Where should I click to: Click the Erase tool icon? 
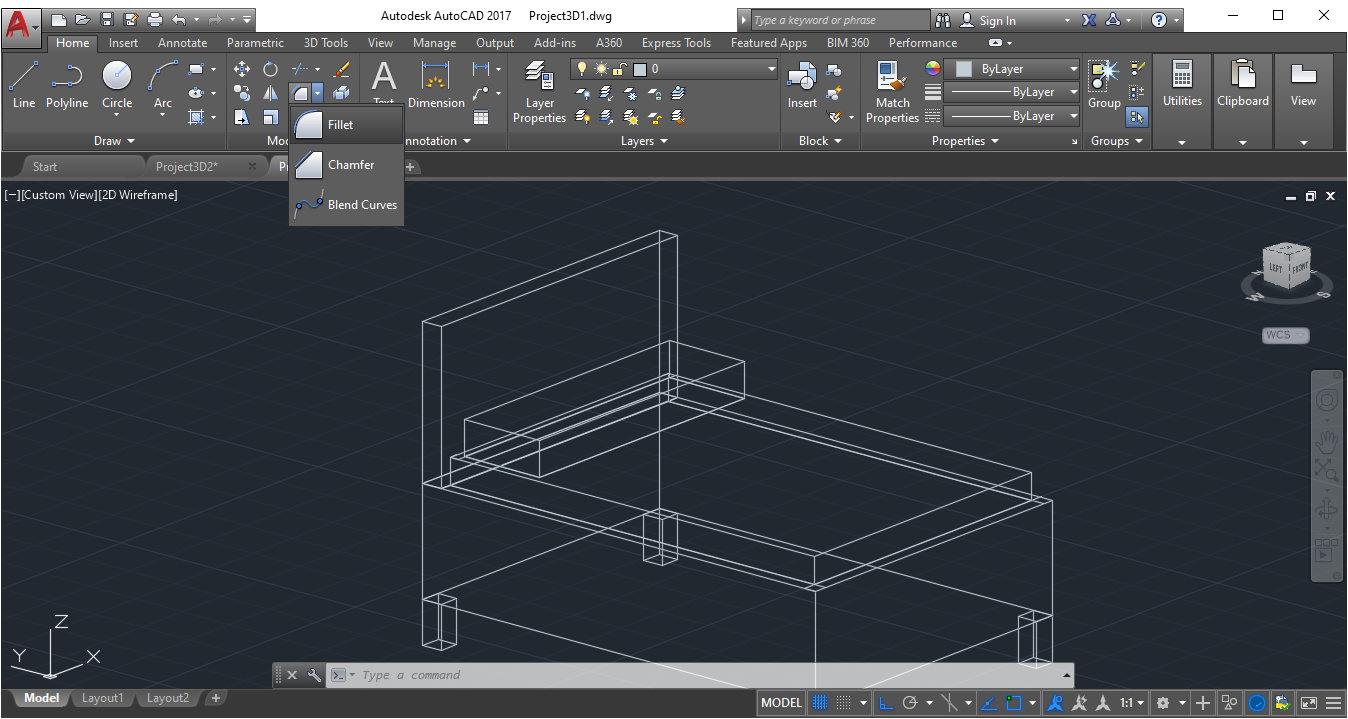tap(341, 69)
